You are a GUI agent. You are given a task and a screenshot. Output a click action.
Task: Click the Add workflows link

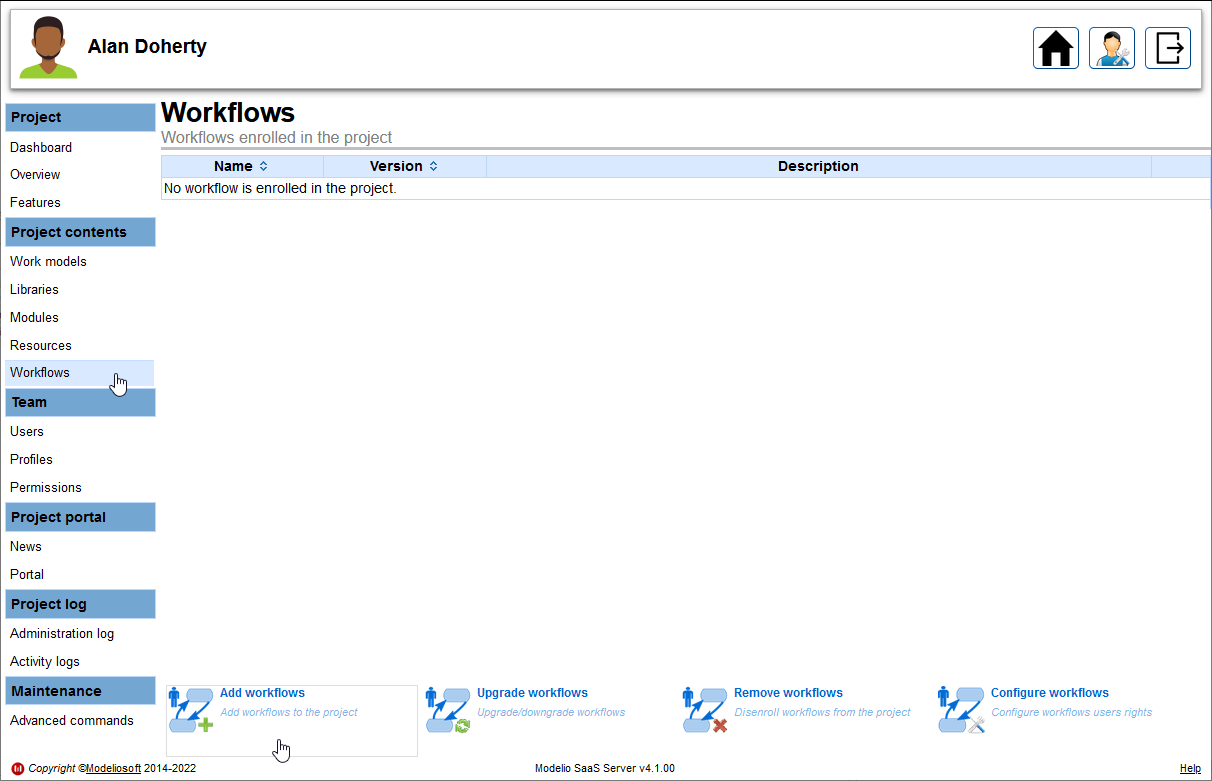tap(262, 693)
